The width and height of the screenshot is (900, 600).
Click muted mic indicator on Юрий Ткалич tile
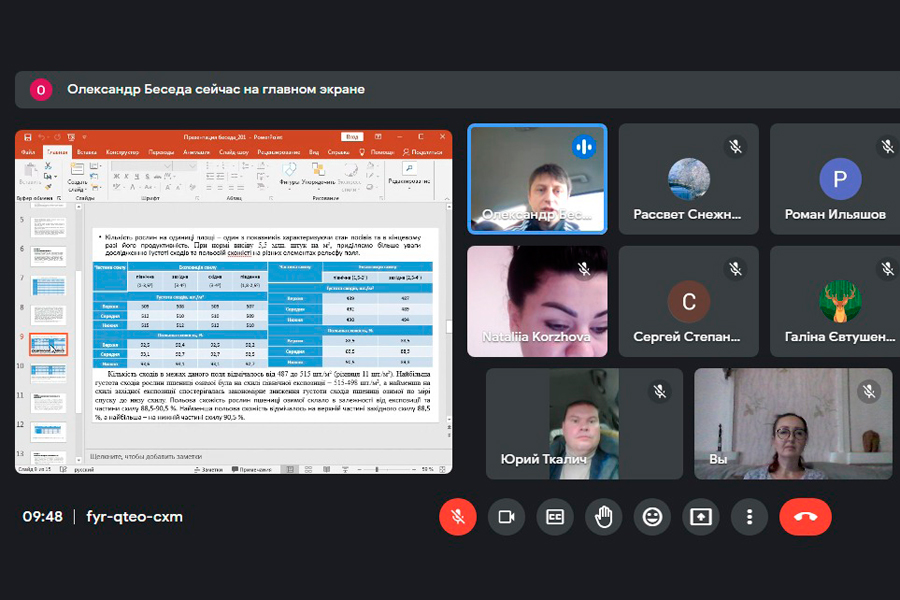pyautogui.click(x=660, y=392)
